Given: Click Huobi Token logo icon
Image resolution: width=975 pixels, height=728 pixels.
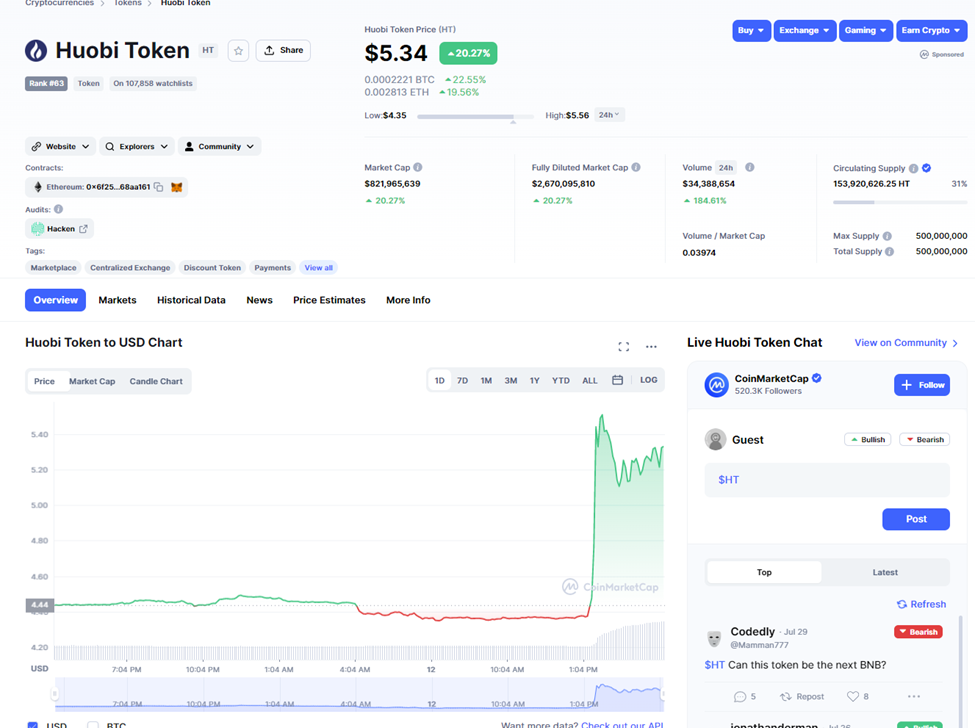Looking at the screenshot, I should tap(36, 50).
